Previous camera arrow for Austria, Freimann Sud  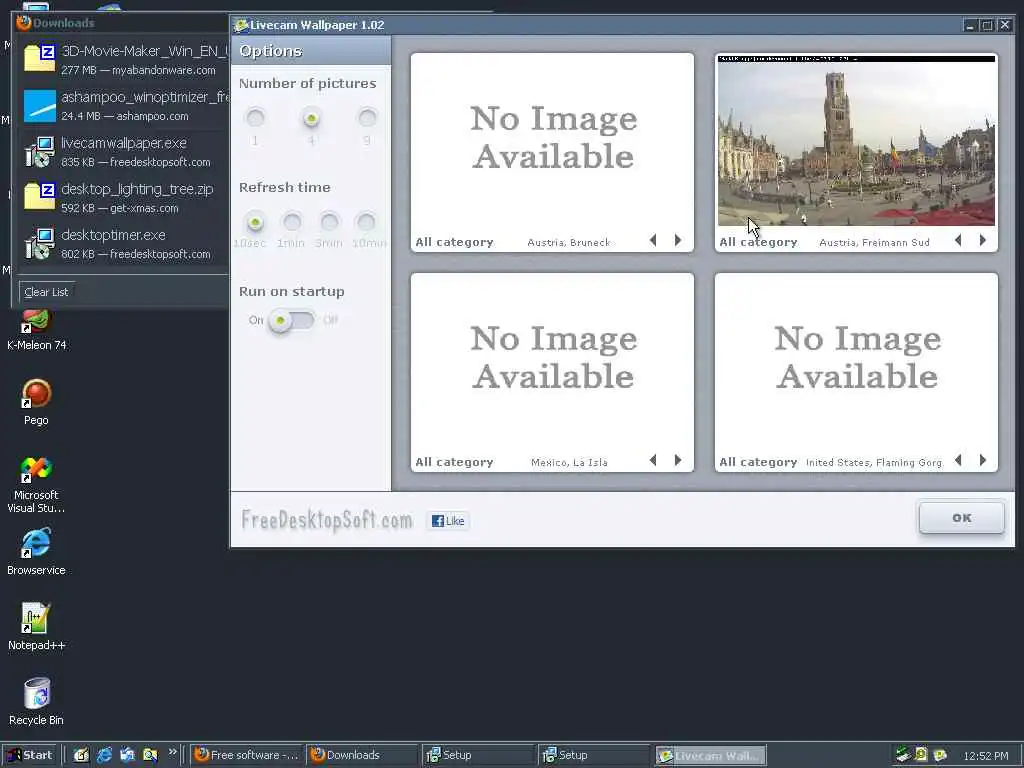958,240
